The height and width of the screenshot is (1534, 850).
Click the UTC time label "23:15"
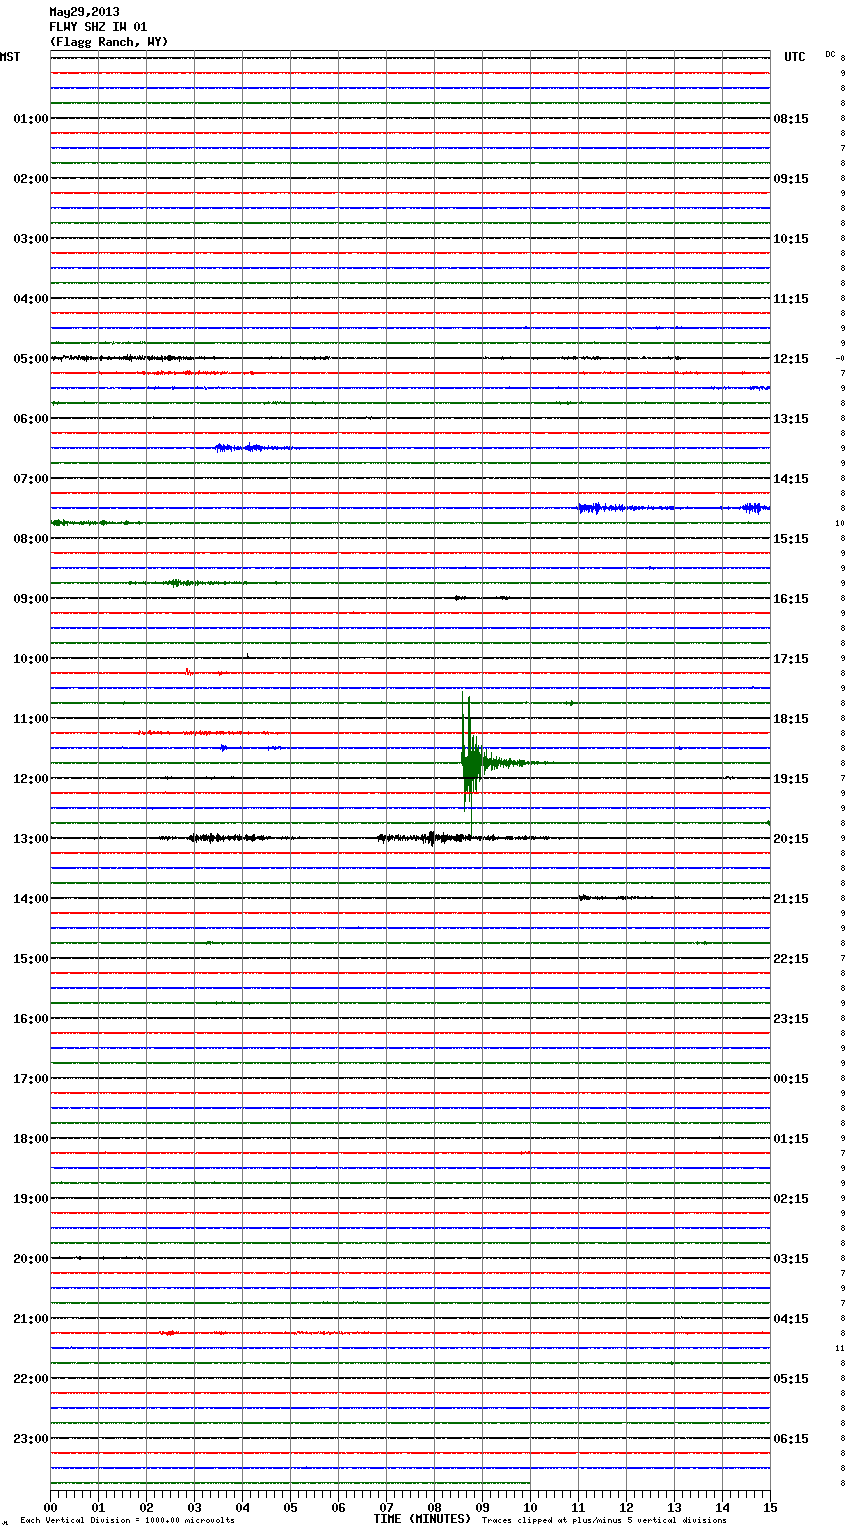(791, 1019)
